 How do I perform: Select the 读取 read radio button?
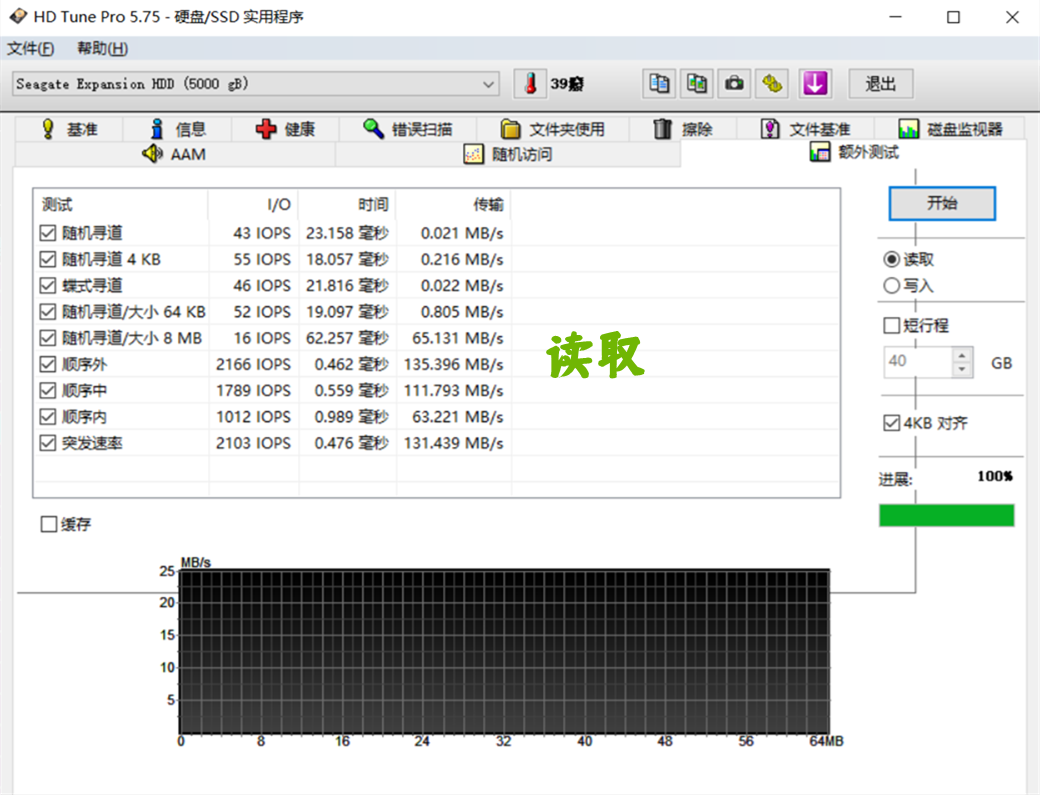(x=891, y=259)
